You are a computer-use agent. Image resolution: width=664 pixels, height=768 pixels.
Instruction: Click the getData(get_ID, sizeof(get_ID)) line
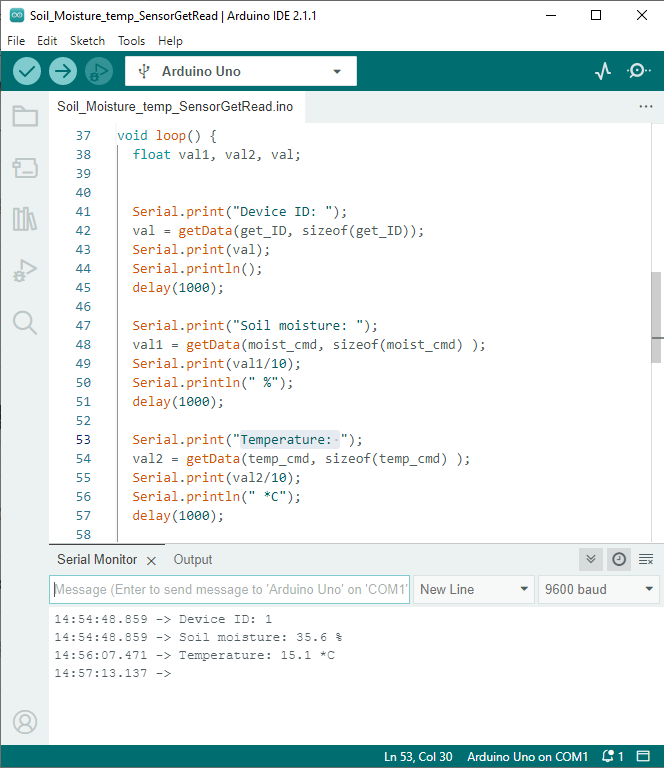(x=278, y=231)
